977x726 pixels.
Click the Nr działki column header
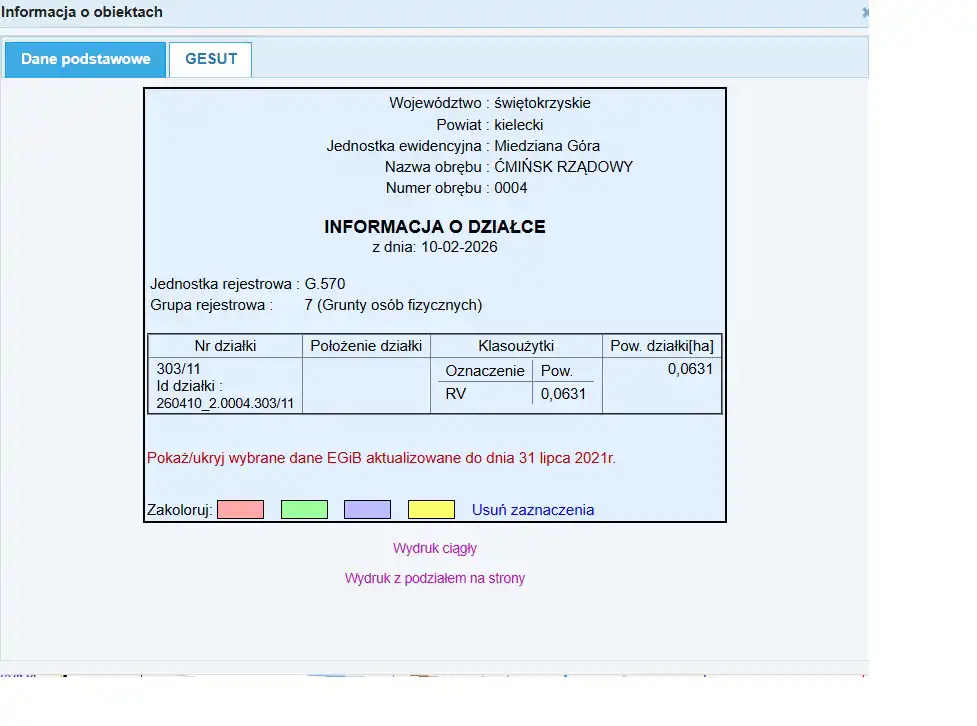pos(225,346)
